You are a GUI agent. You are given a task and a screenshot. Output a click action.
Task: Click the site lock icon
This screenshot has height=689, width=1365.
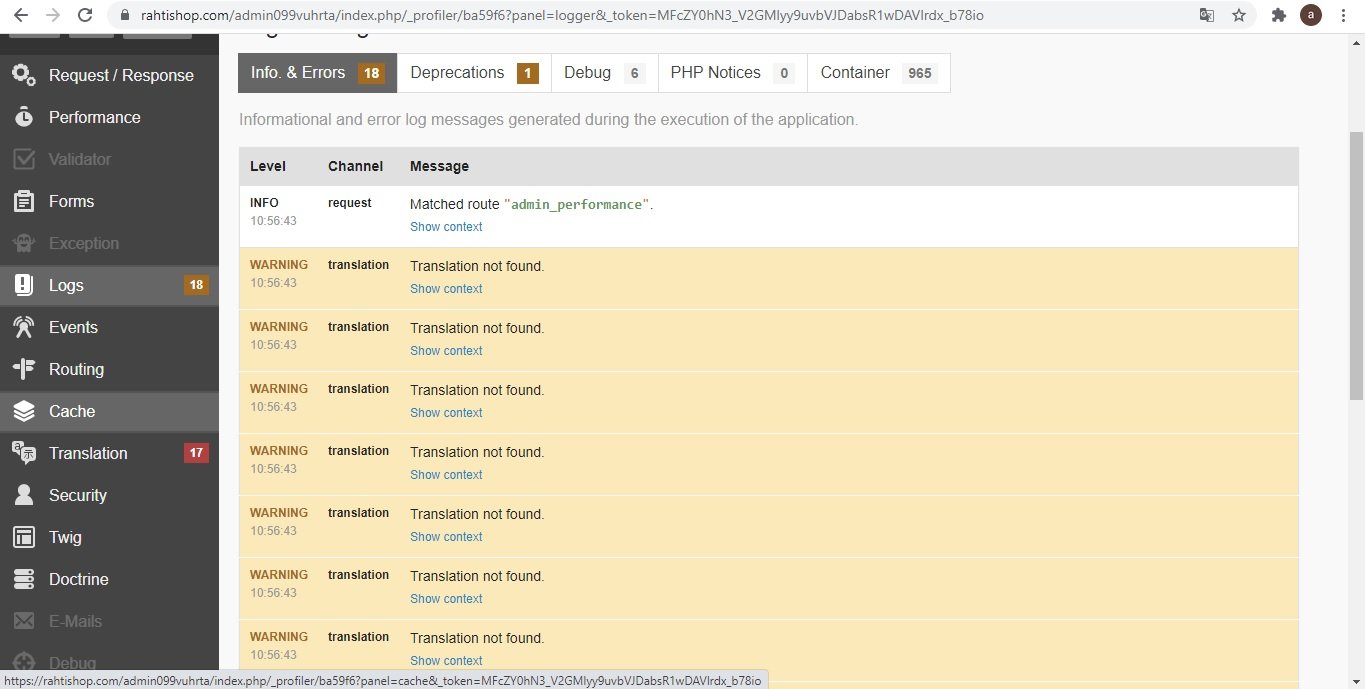pos(124,15)
